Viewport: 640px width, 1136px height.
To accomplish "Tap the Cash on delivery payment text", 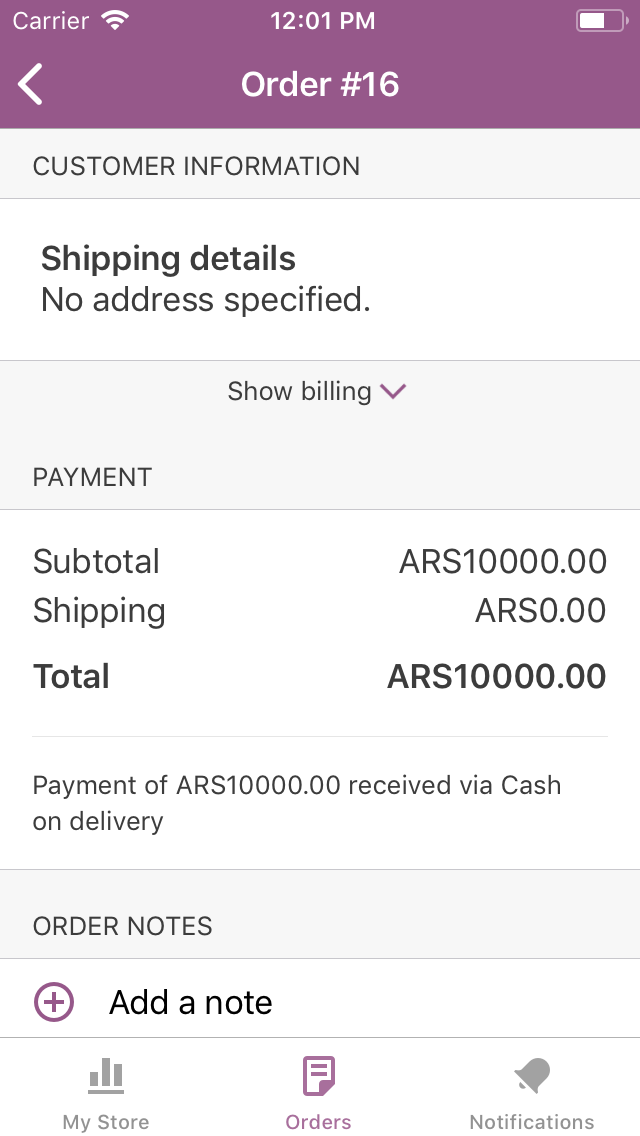I will click(x=297, y=803).
